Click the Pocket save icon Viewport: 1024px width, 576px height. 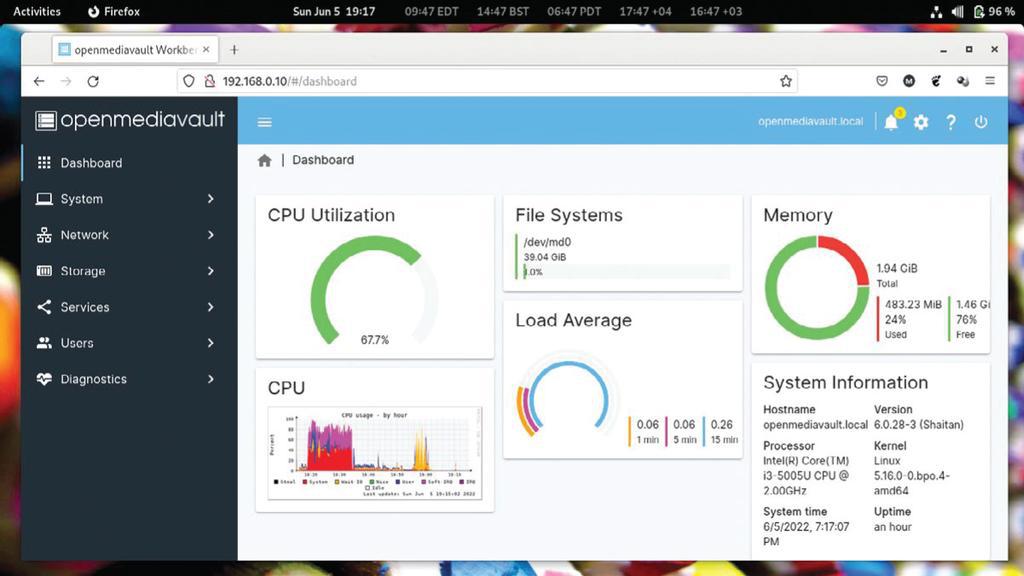coord(882,81)
